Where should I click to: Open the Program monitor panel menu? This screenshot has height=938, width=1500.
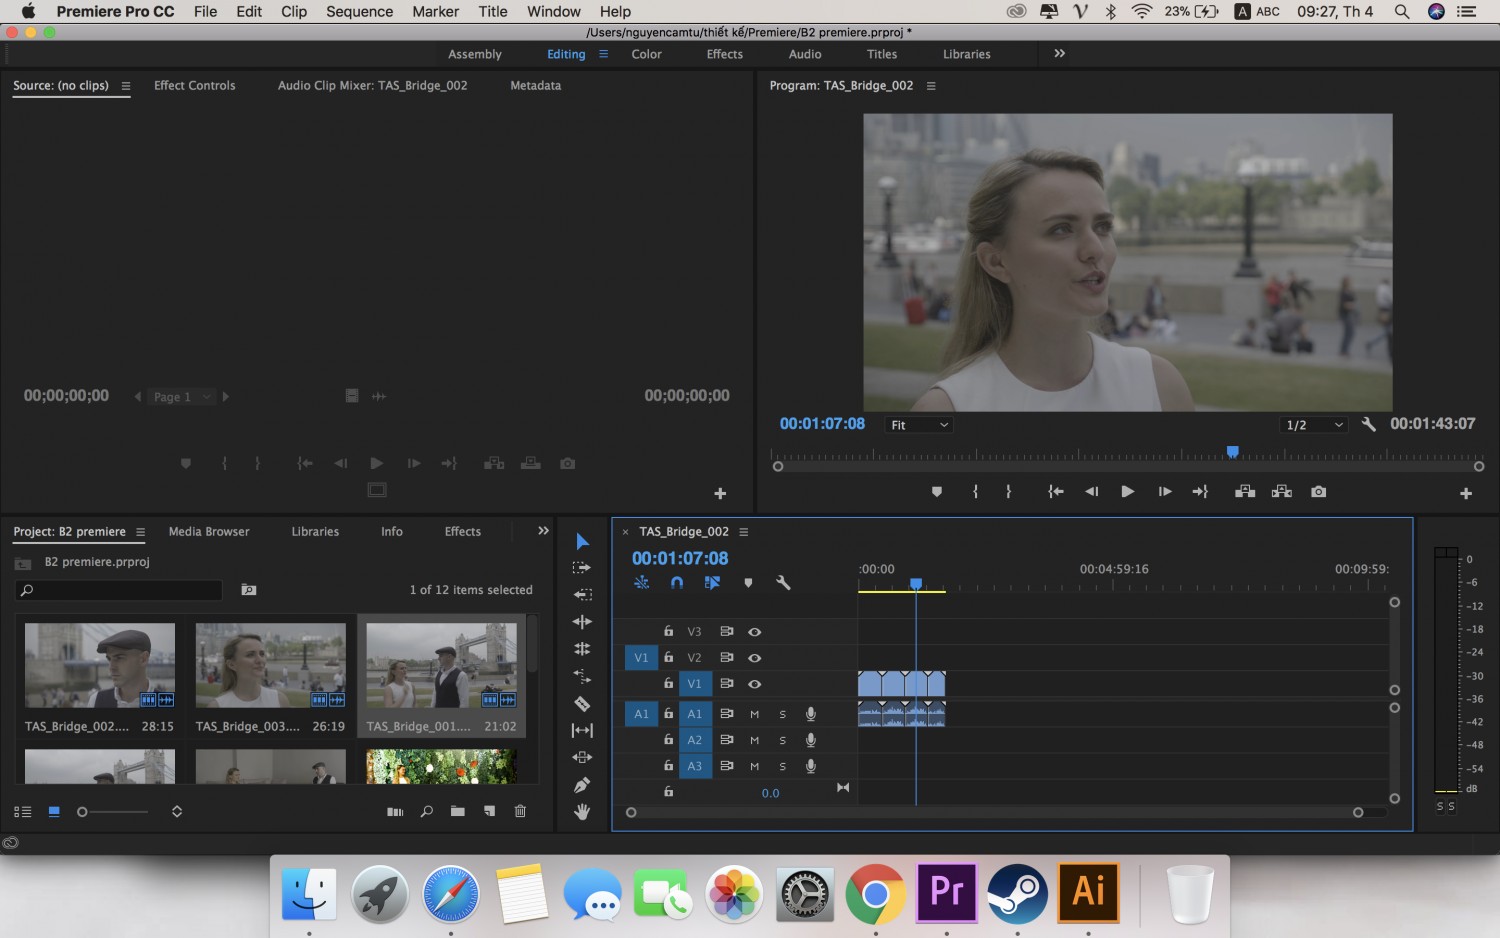point(931,86)
